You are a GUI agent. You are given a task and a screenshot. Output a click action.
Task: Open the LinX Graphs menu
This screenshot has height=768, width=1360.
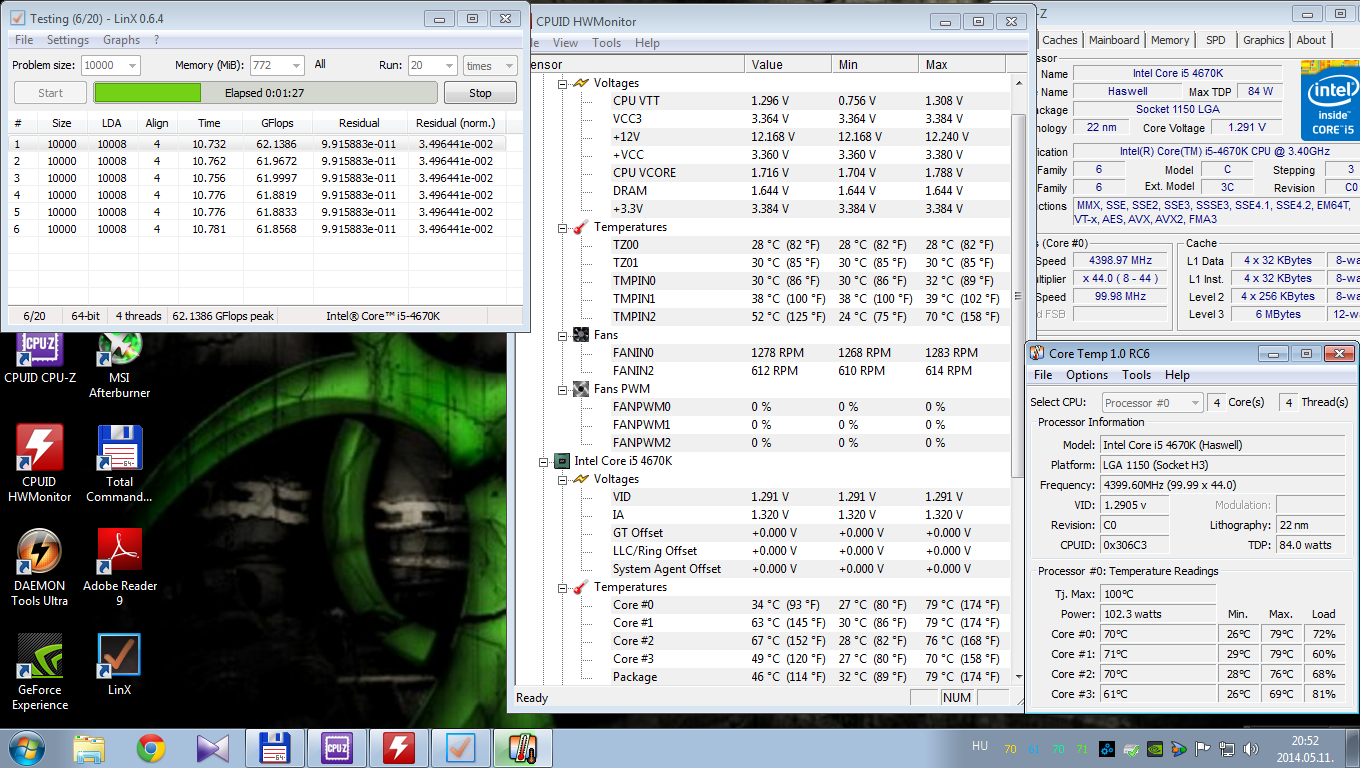122,40
